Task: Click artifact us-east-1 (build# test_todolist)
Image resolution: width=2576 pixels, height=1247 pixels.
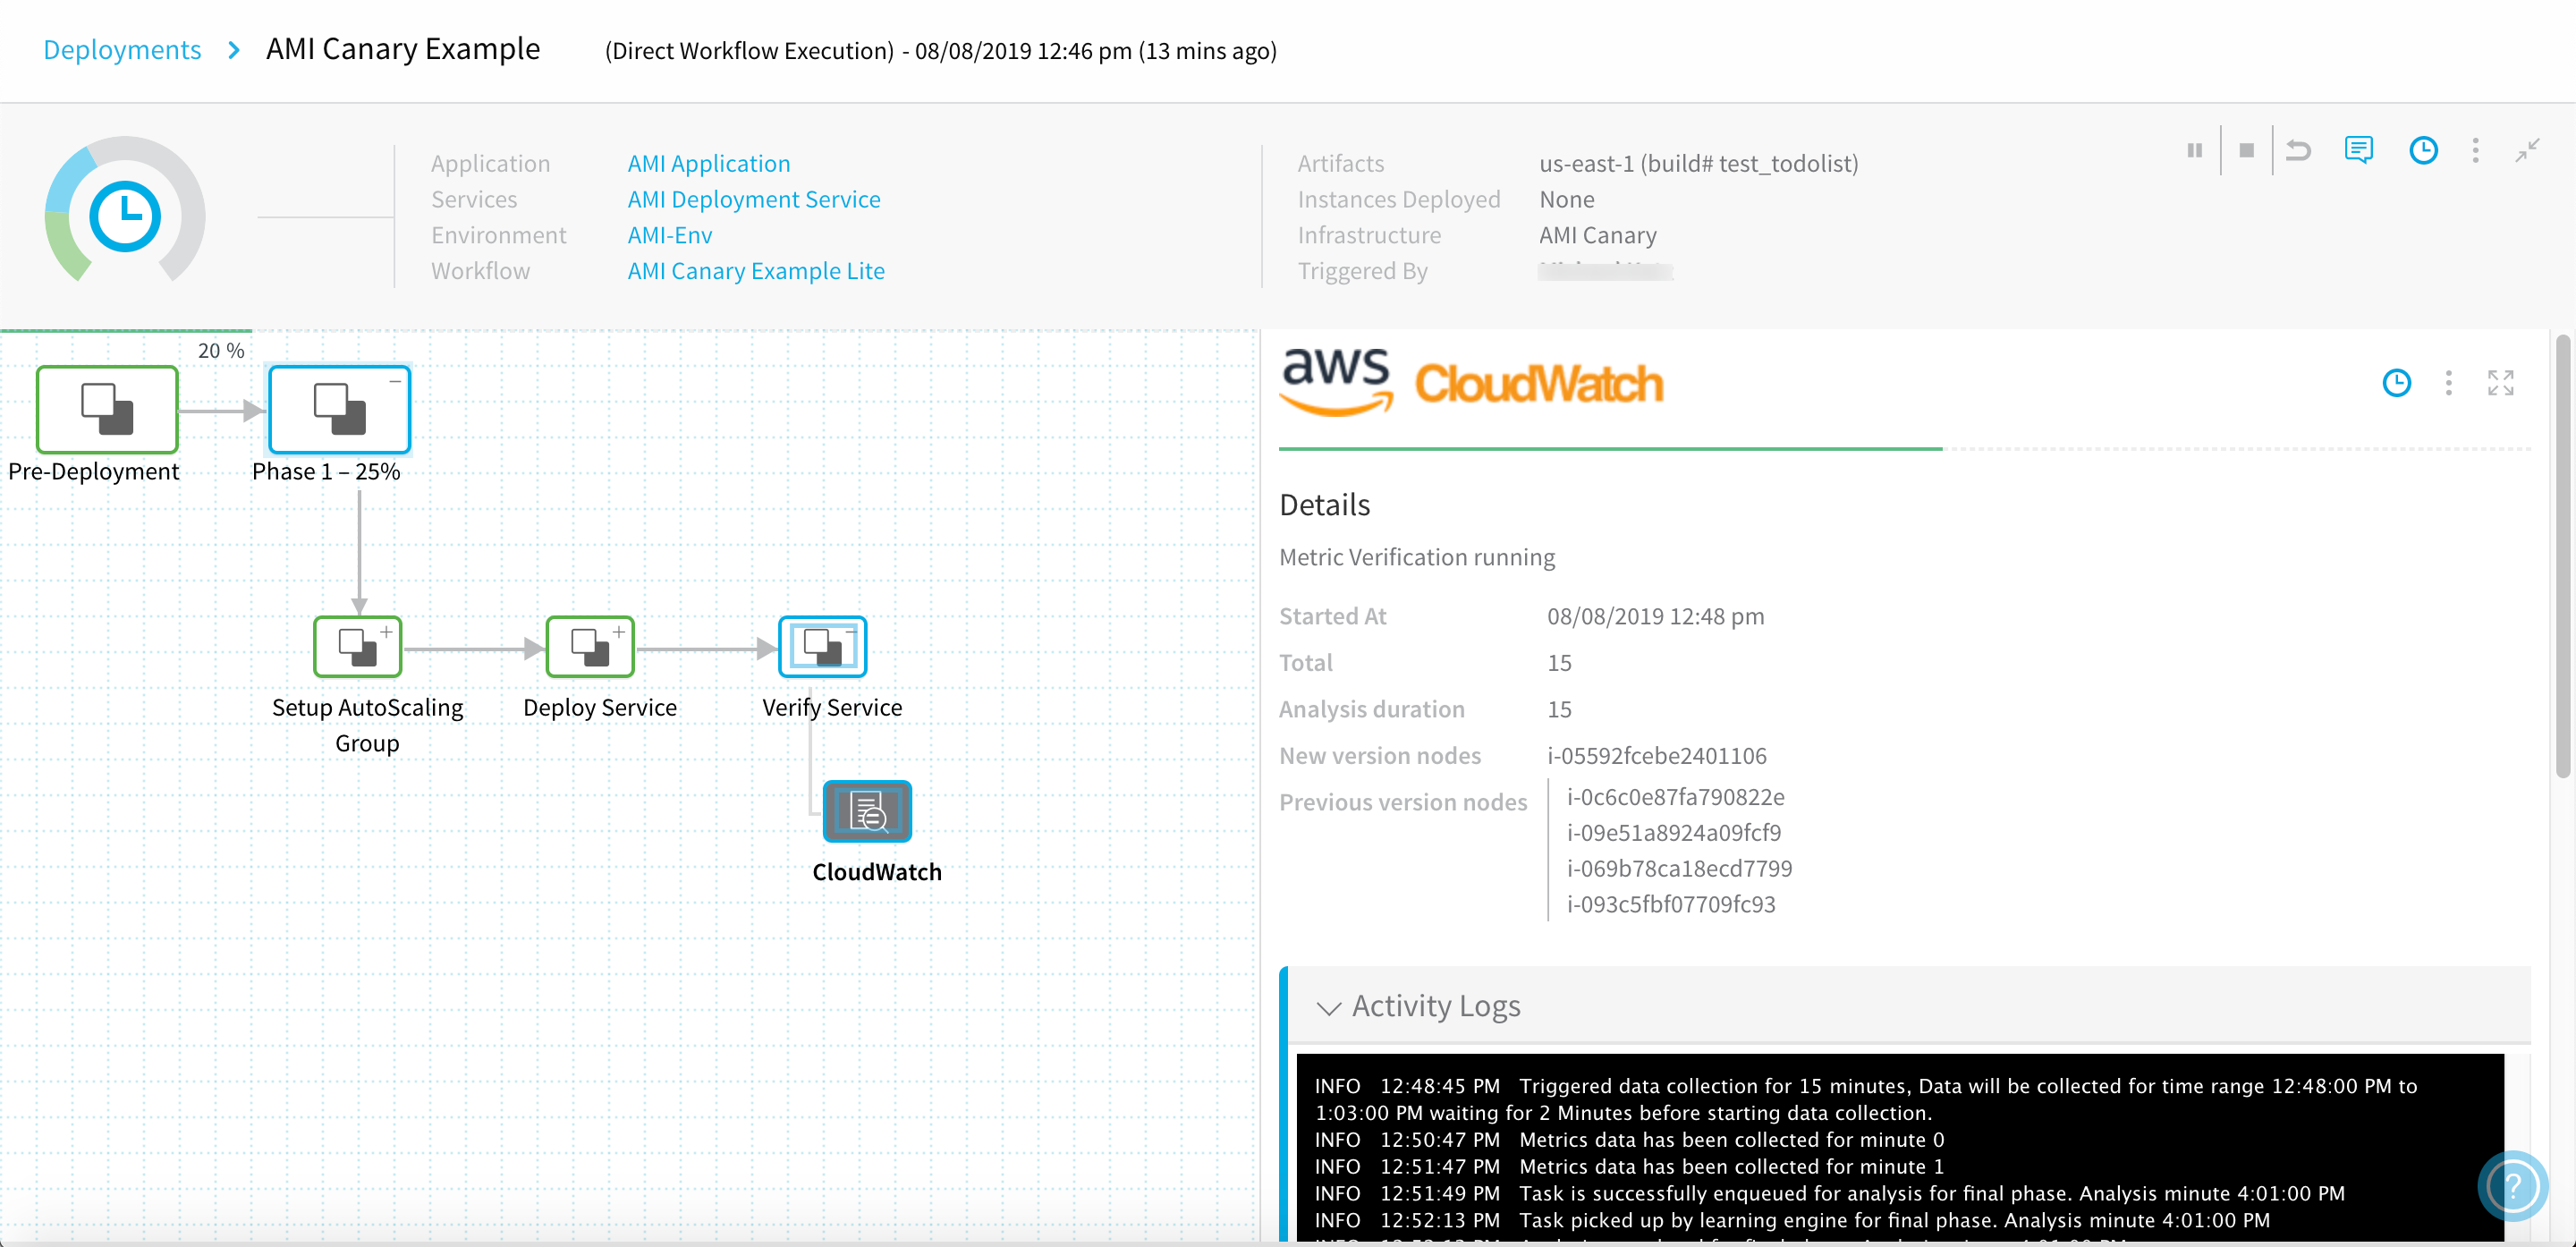Action: [1699, 163]
